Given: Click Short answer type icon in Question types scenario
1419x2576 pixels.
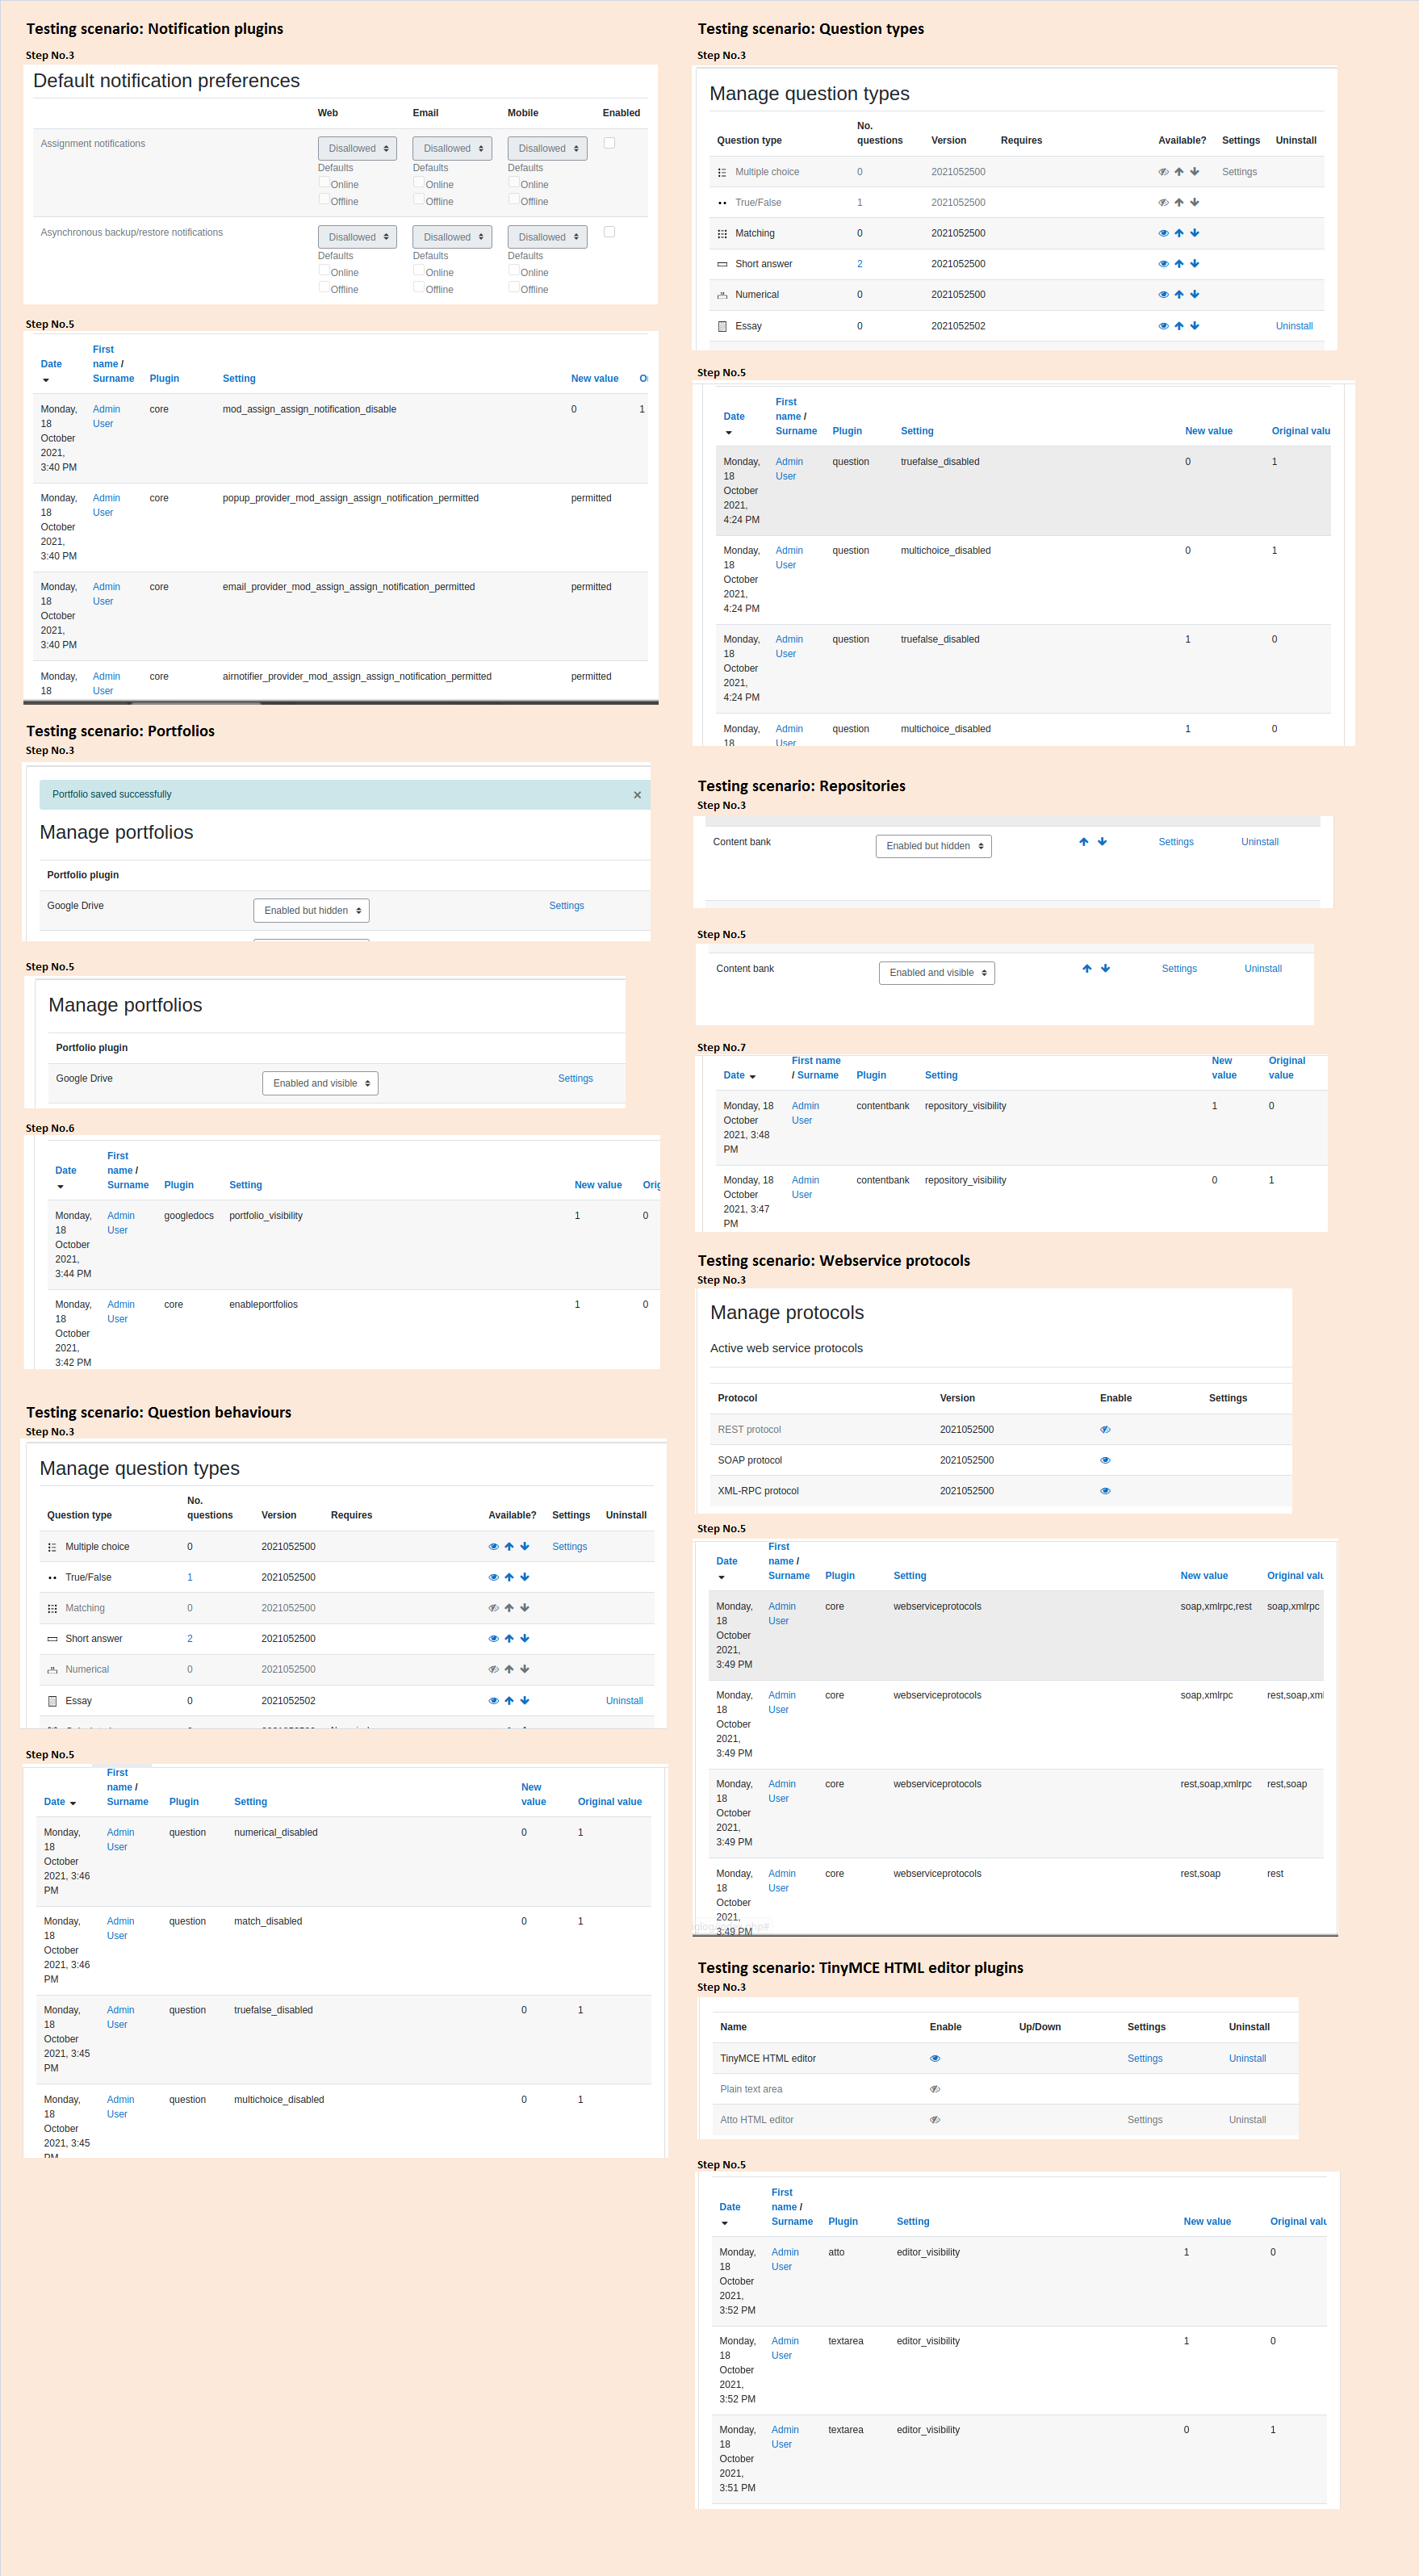Looking at the screenshot, I should [723, 264].
